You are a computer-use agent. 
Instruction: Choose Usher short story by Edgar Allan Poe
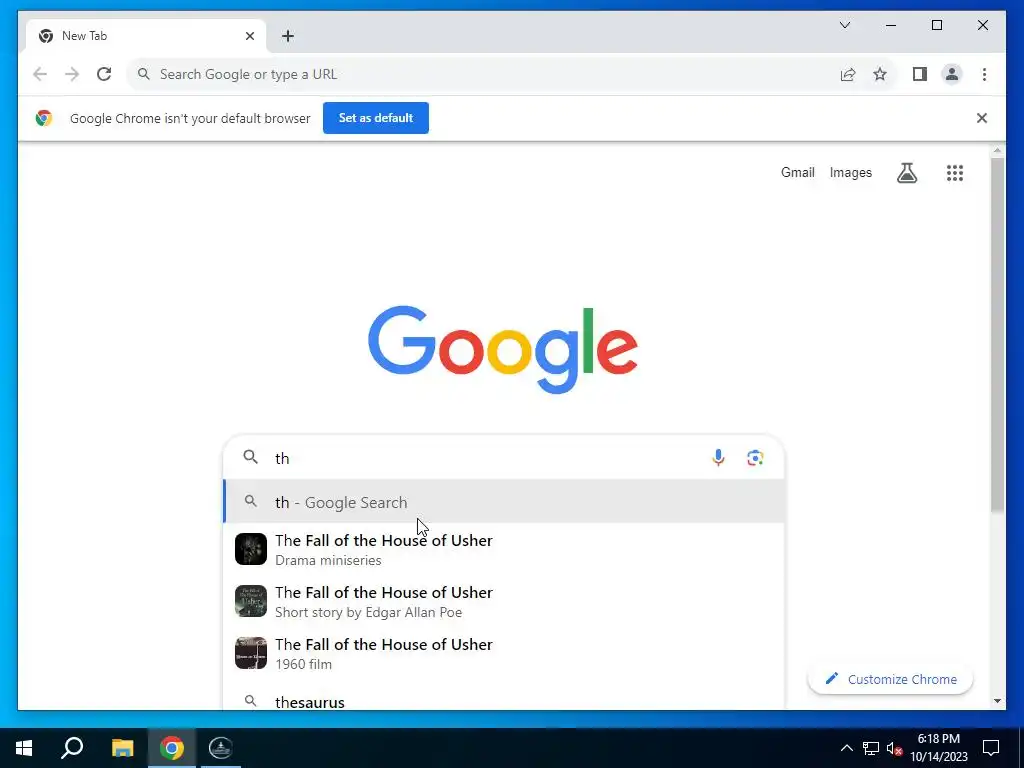504,601
